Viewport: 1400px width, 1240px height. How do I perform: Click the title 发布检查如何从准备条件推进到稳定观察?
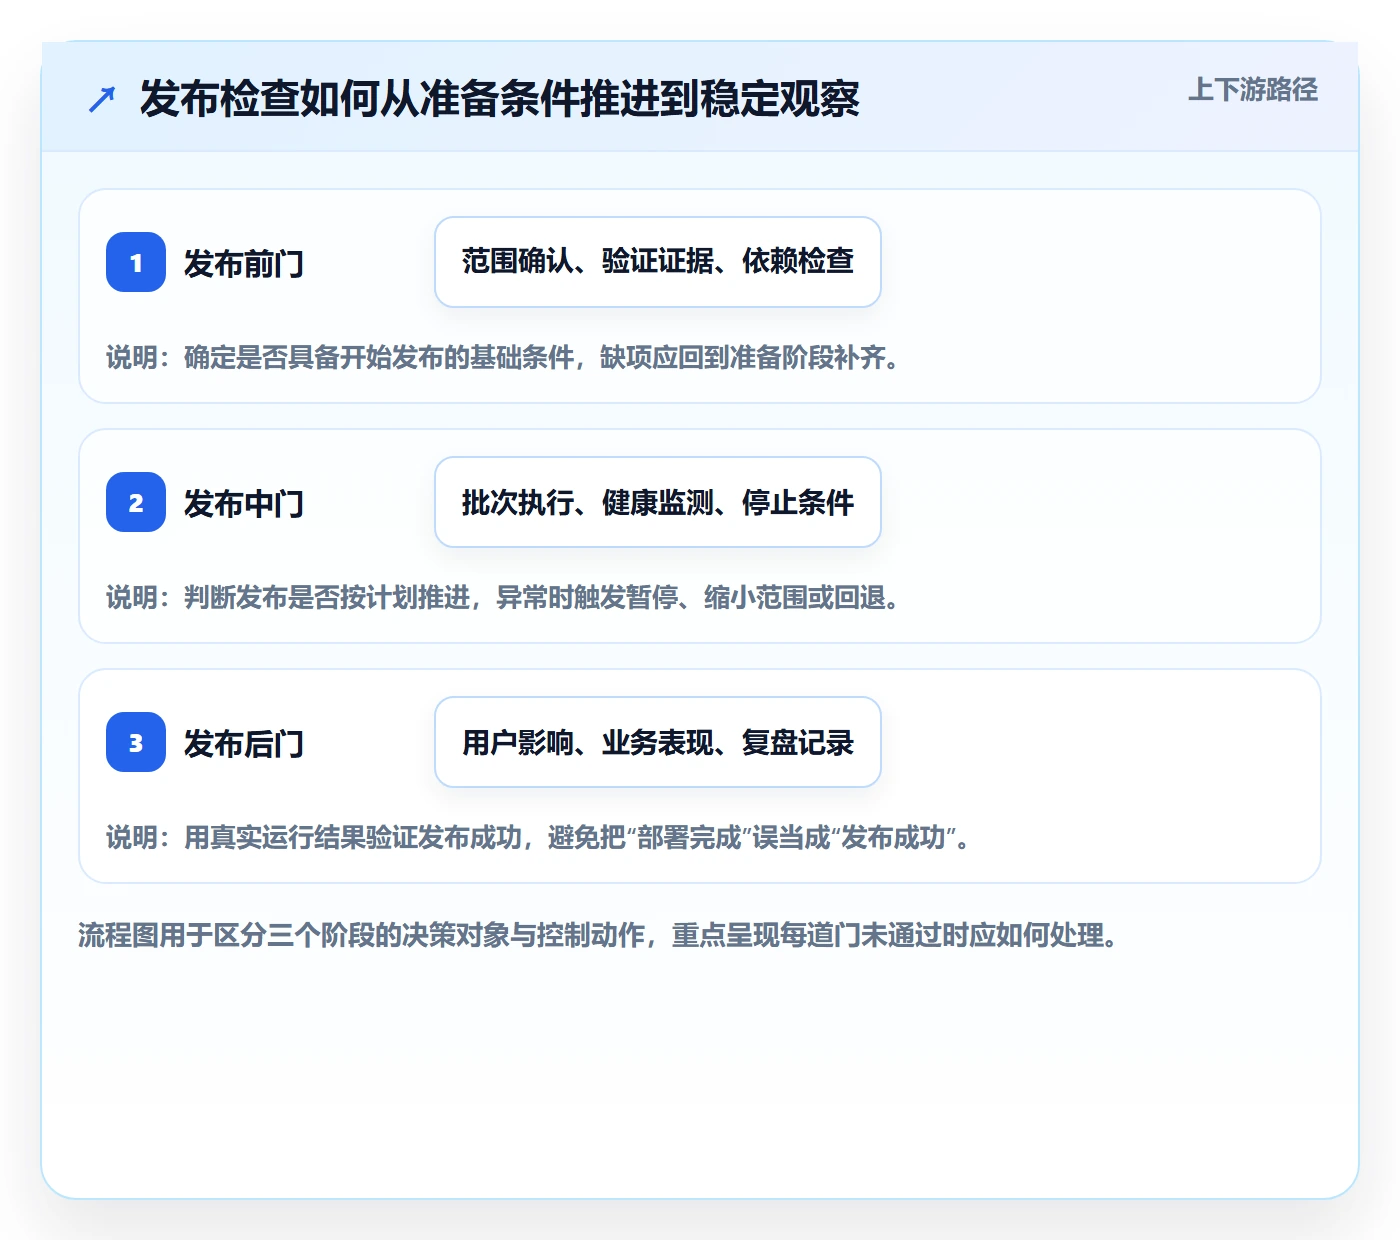point(500,99)
